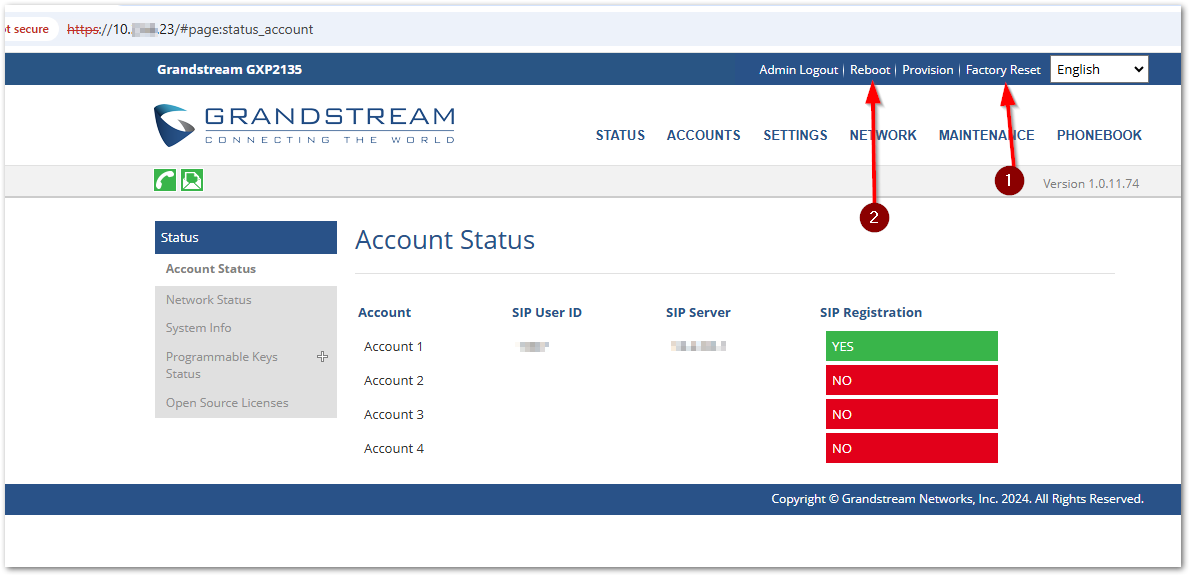Click Account 4's red NO status
Viewport: 1190px width, 576px height.
(911, 449)
